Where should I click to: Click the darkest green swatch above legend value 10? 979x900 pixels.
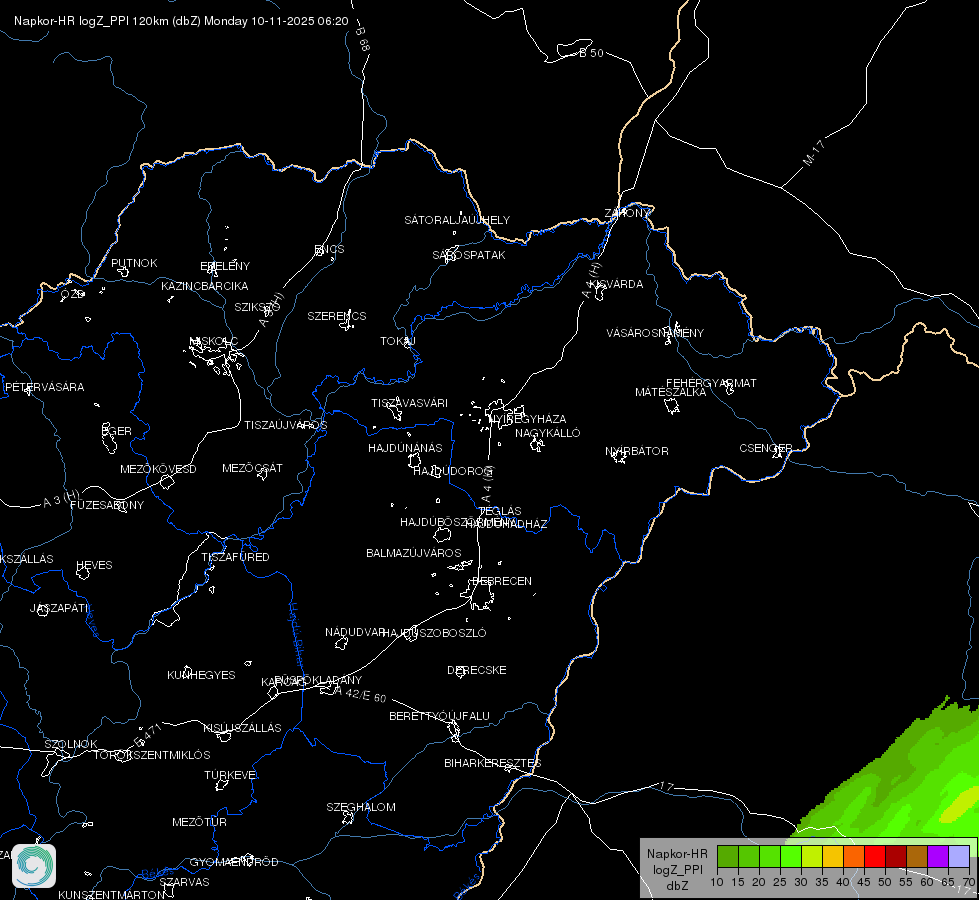pos(728,857)
